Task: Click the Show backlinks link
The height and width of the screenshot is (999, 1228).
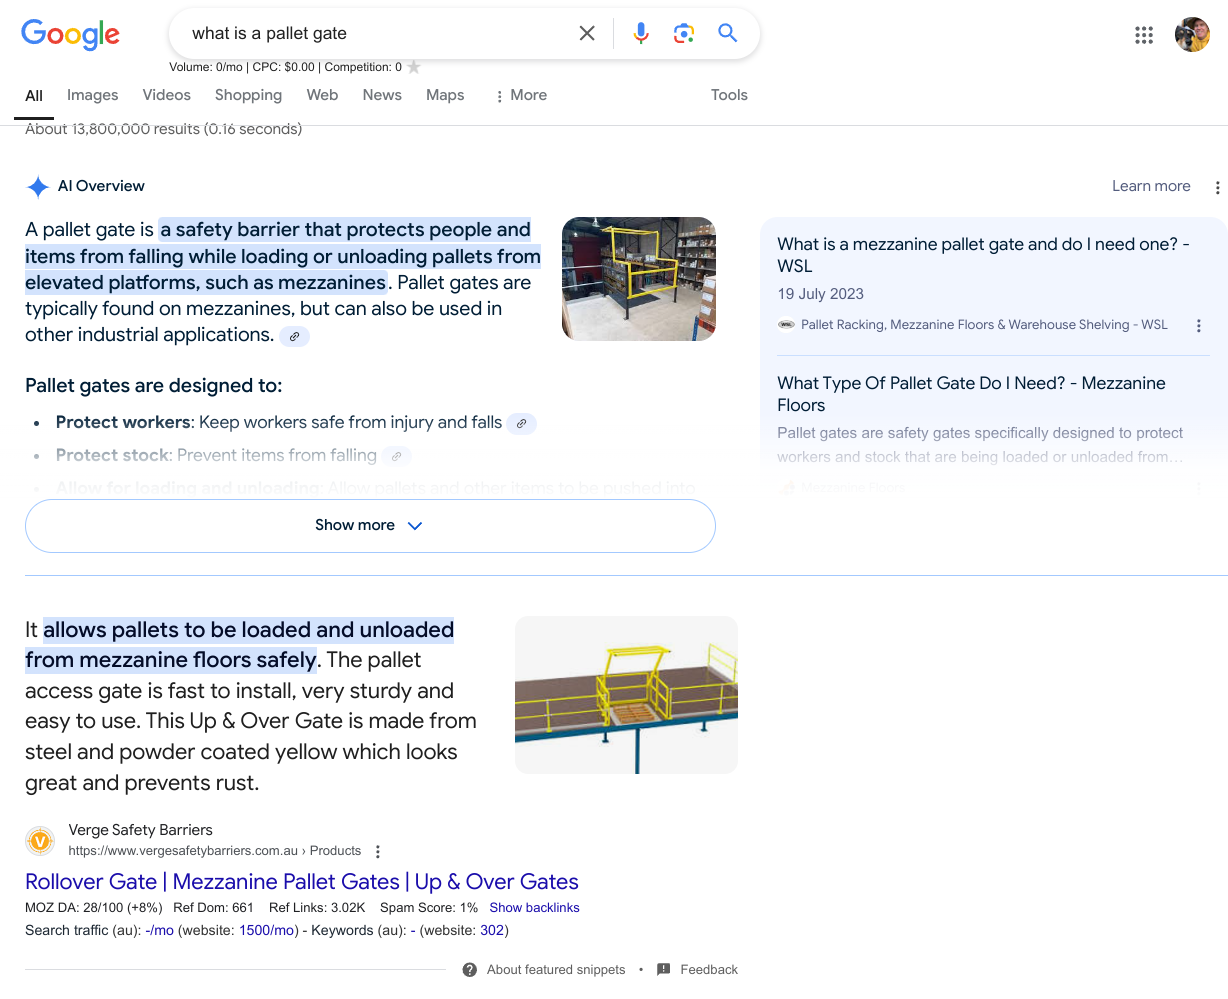Action: pyautogui.click(x=534, y=908)
